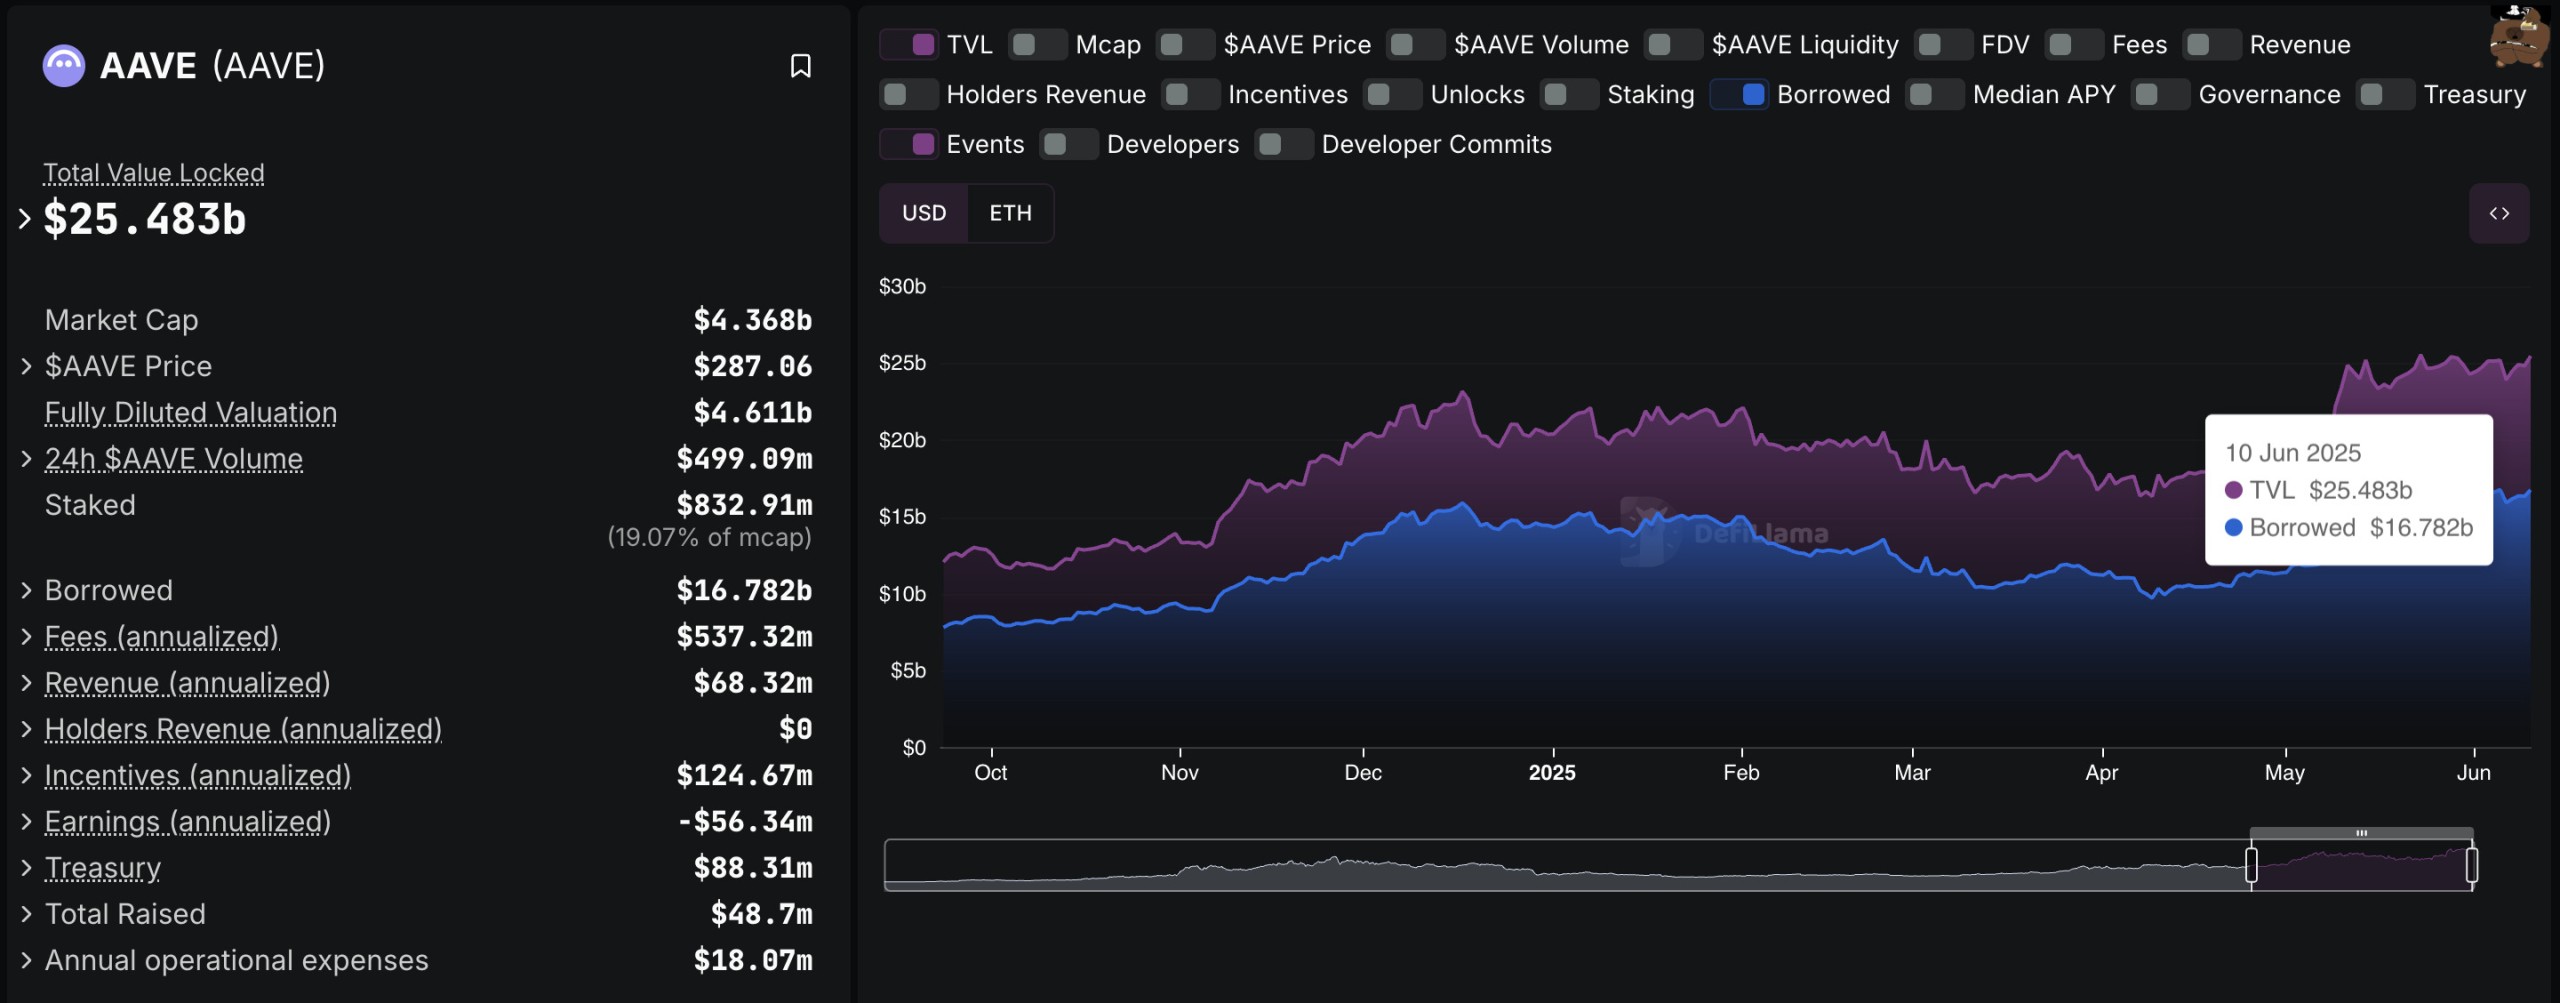Expand the Total Value Locked breakdown
Image resolution: width=2560 pixels, height=1003 pixels.
point(25,218)
